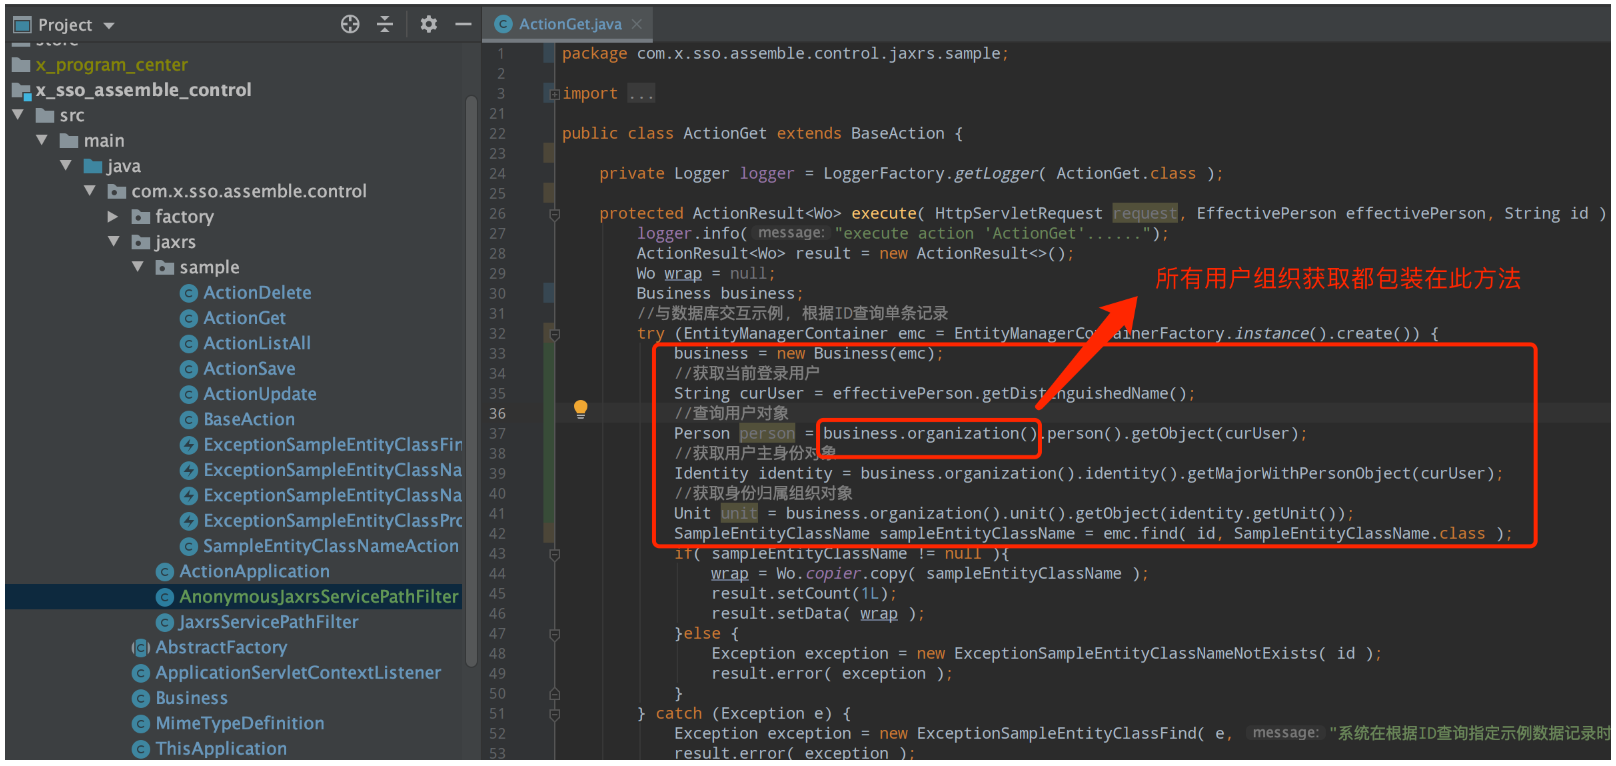Click the collapse all icon in Project panel
The image size is (1616, 766).
pos(385,24)
